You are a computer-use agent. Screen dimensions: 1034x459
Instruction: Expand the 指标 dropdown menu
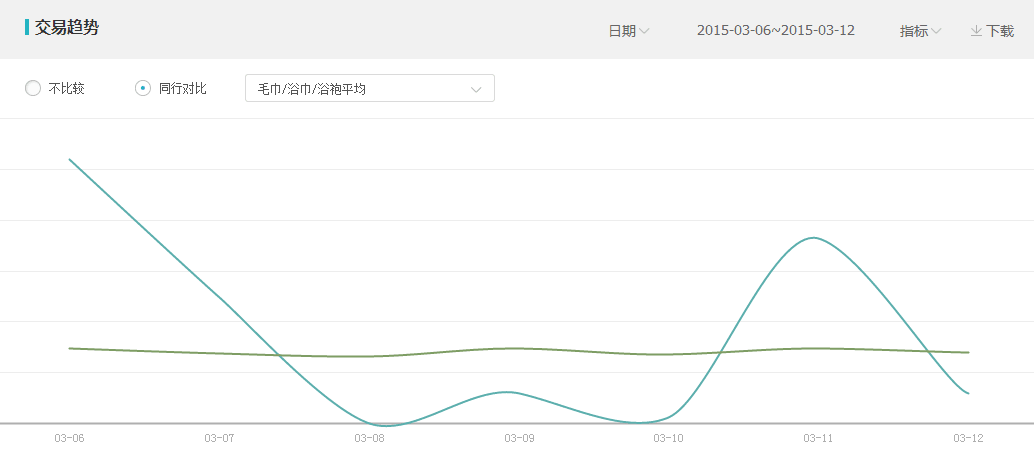pos(921,31)
